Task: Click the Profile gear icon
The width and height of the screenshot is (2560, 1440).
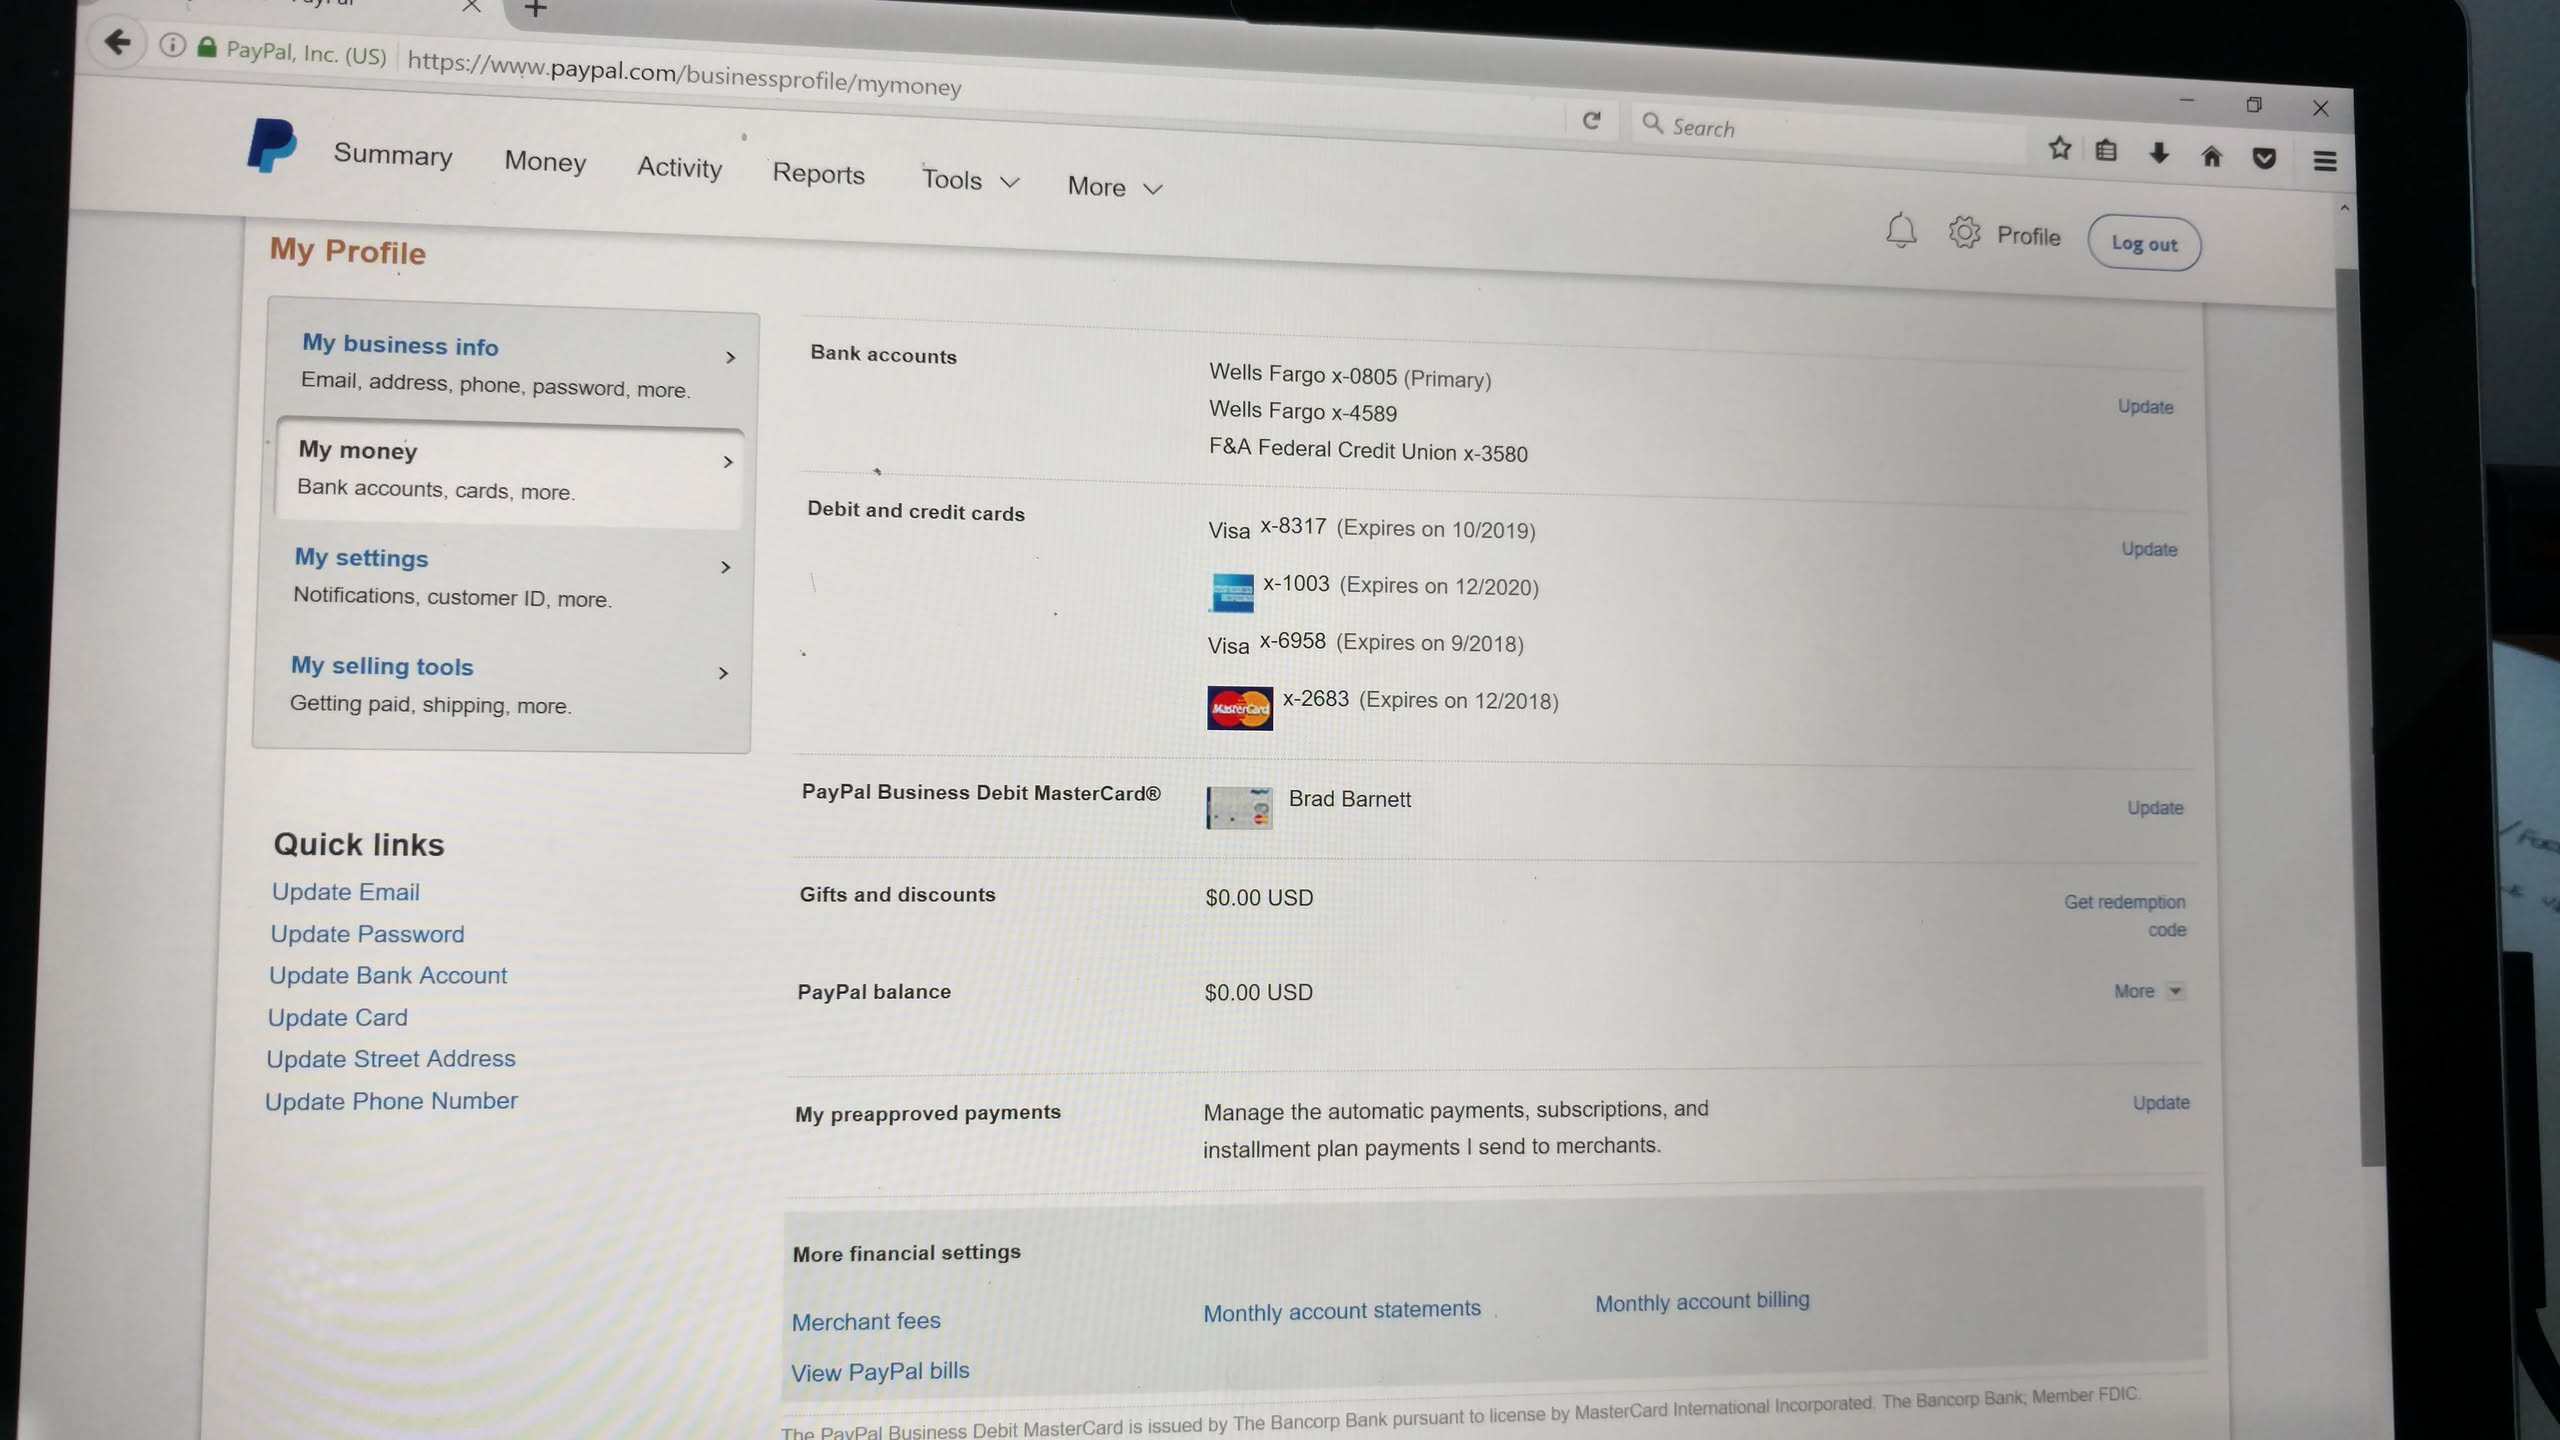Action: (x=1964, y=233)
